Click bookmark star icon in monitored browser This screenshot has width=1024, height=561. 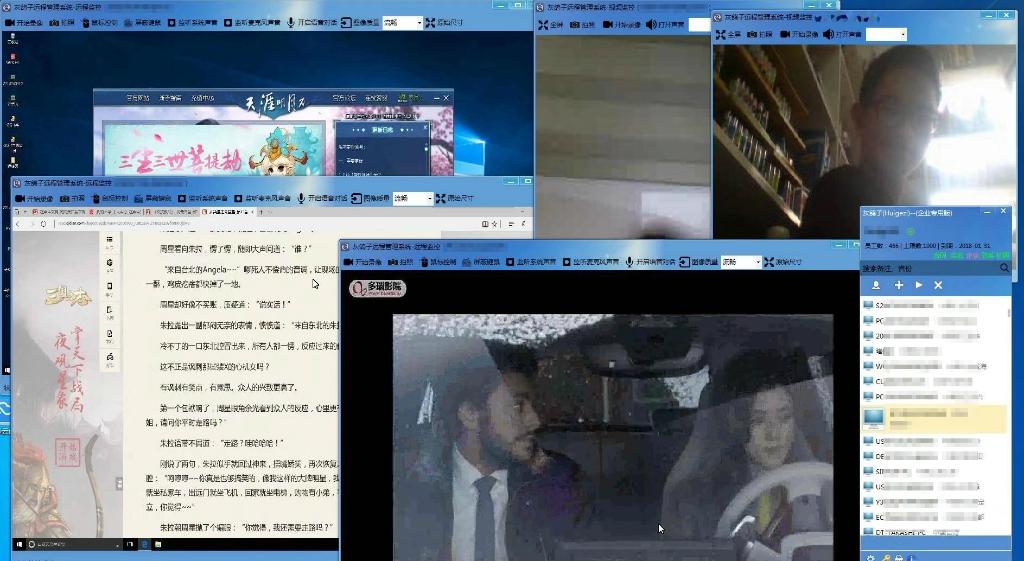[494, 224]
